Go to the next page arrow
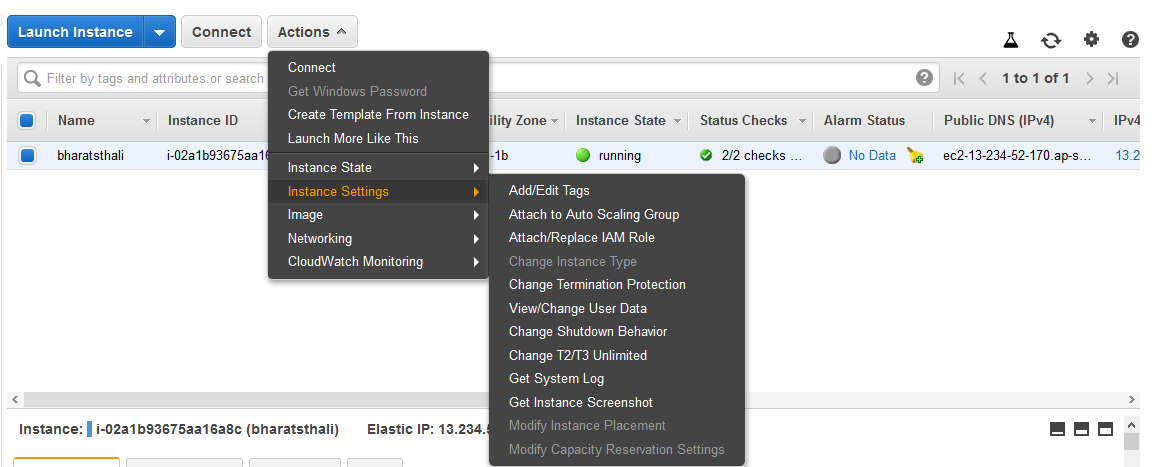The image size is (1152, 467). click(x=1089, y=78)
